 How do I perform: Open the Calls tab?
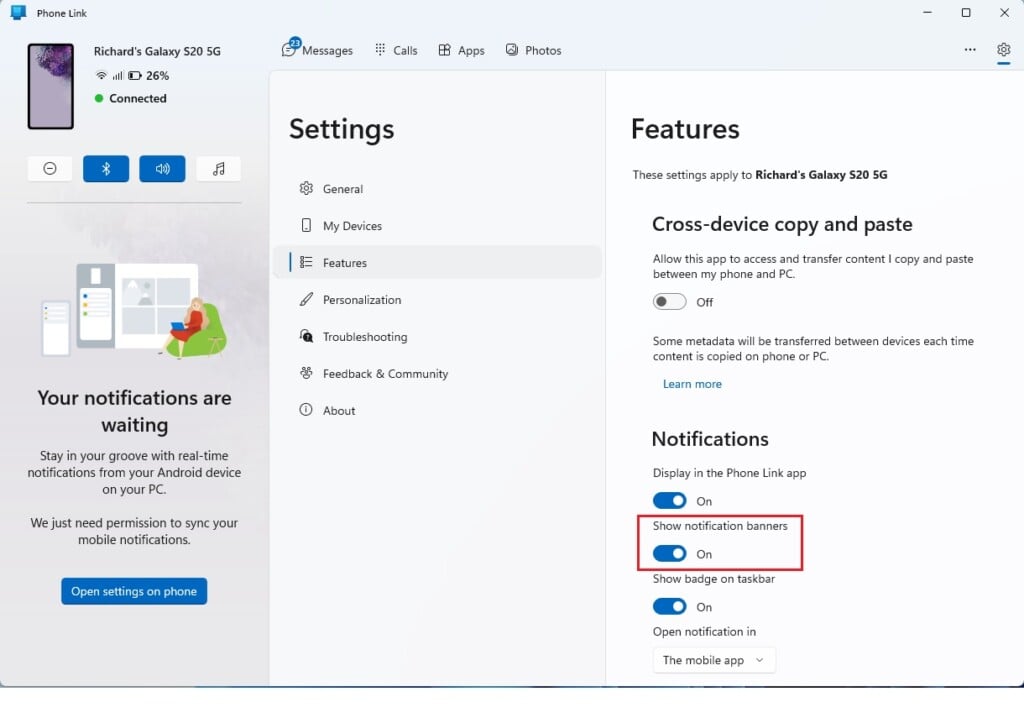[x=396, y=50]
